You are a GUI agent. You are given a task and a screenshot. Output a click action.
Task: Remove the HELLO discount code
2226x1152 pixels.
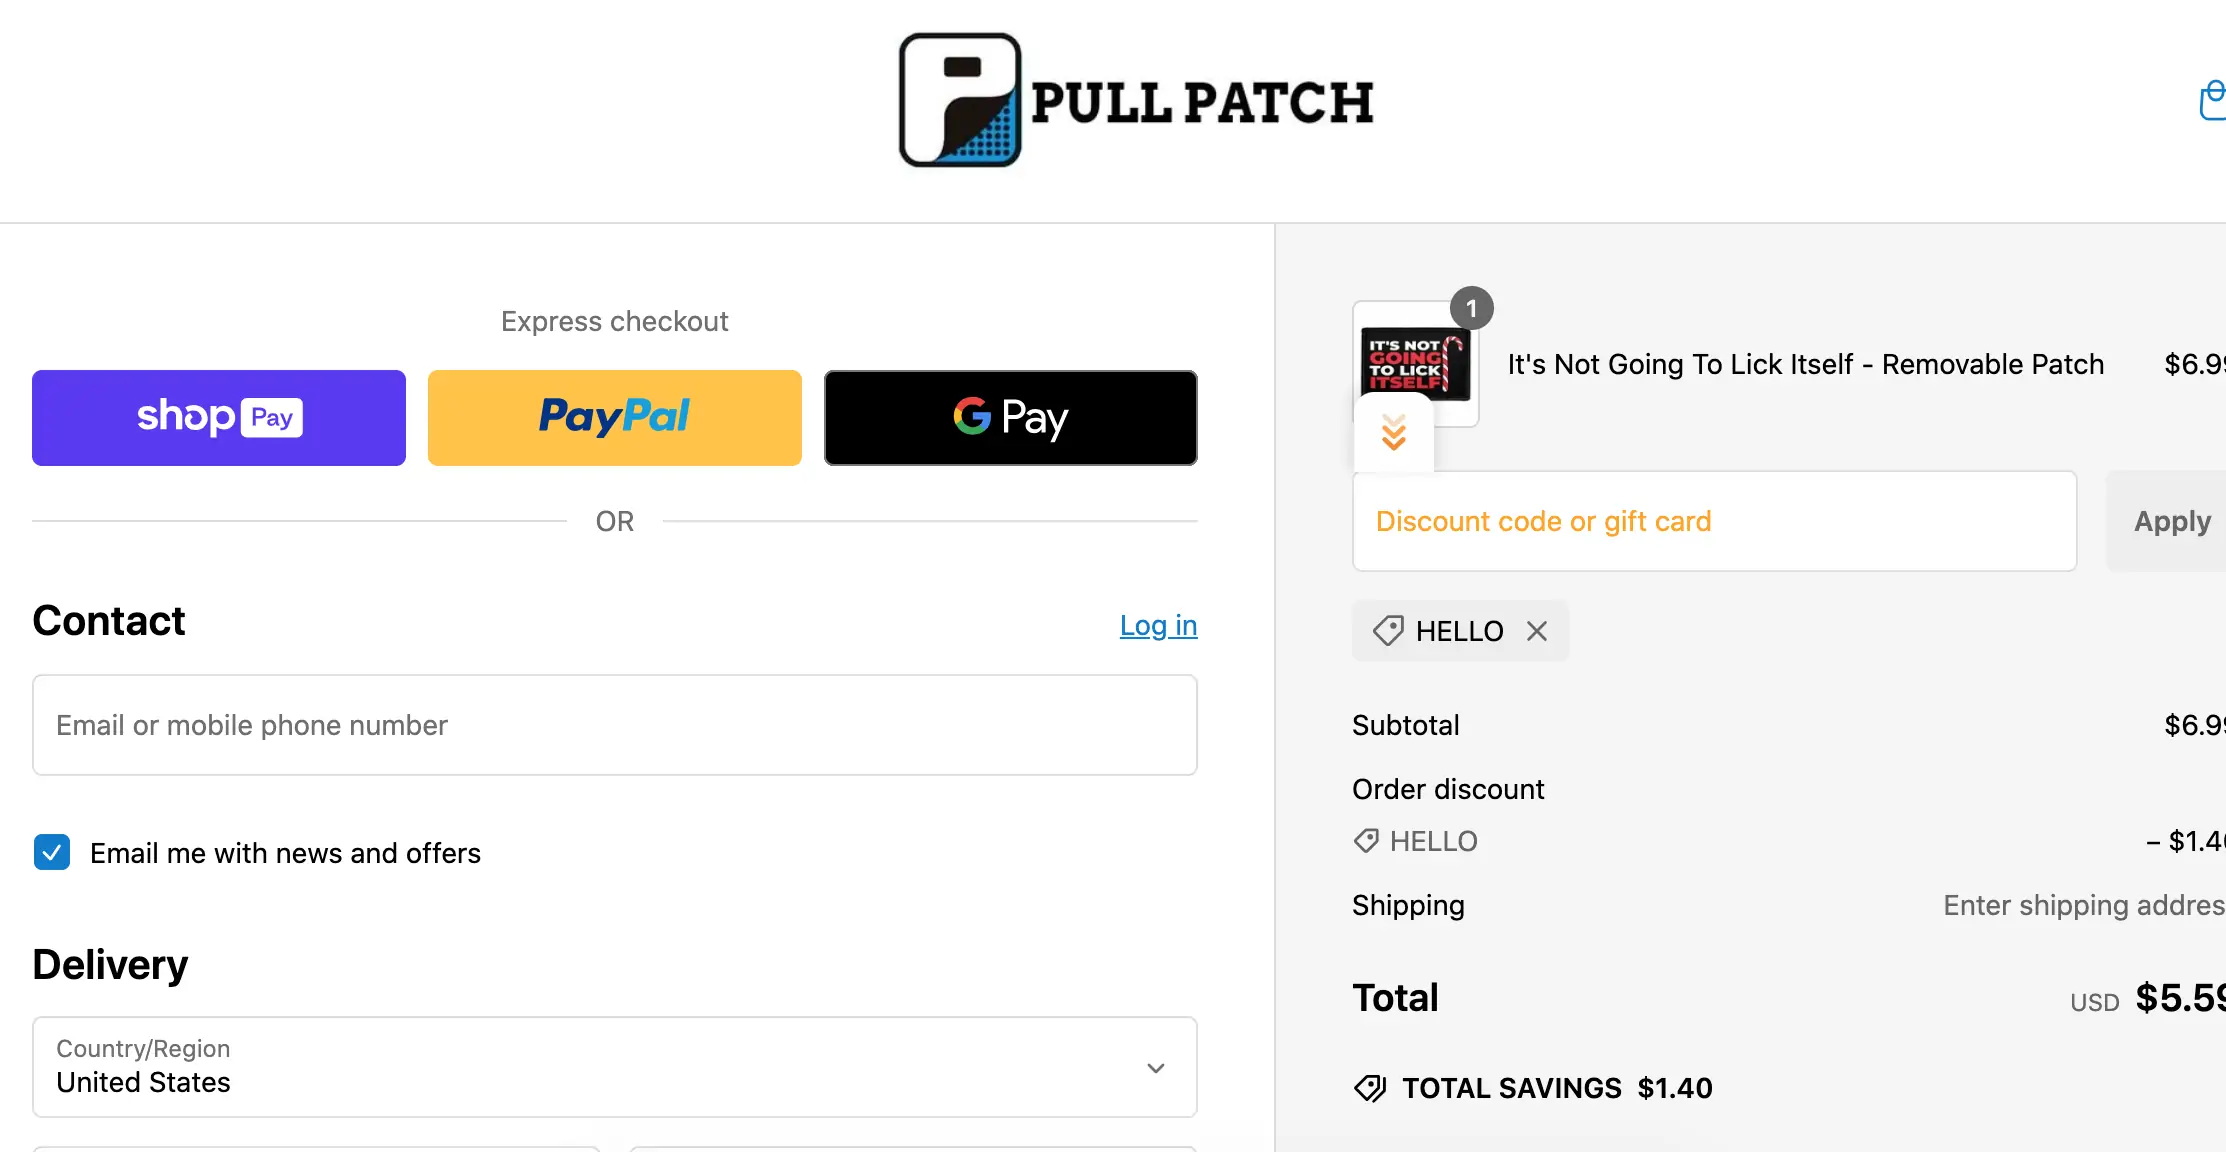(x=1537, y=631)
